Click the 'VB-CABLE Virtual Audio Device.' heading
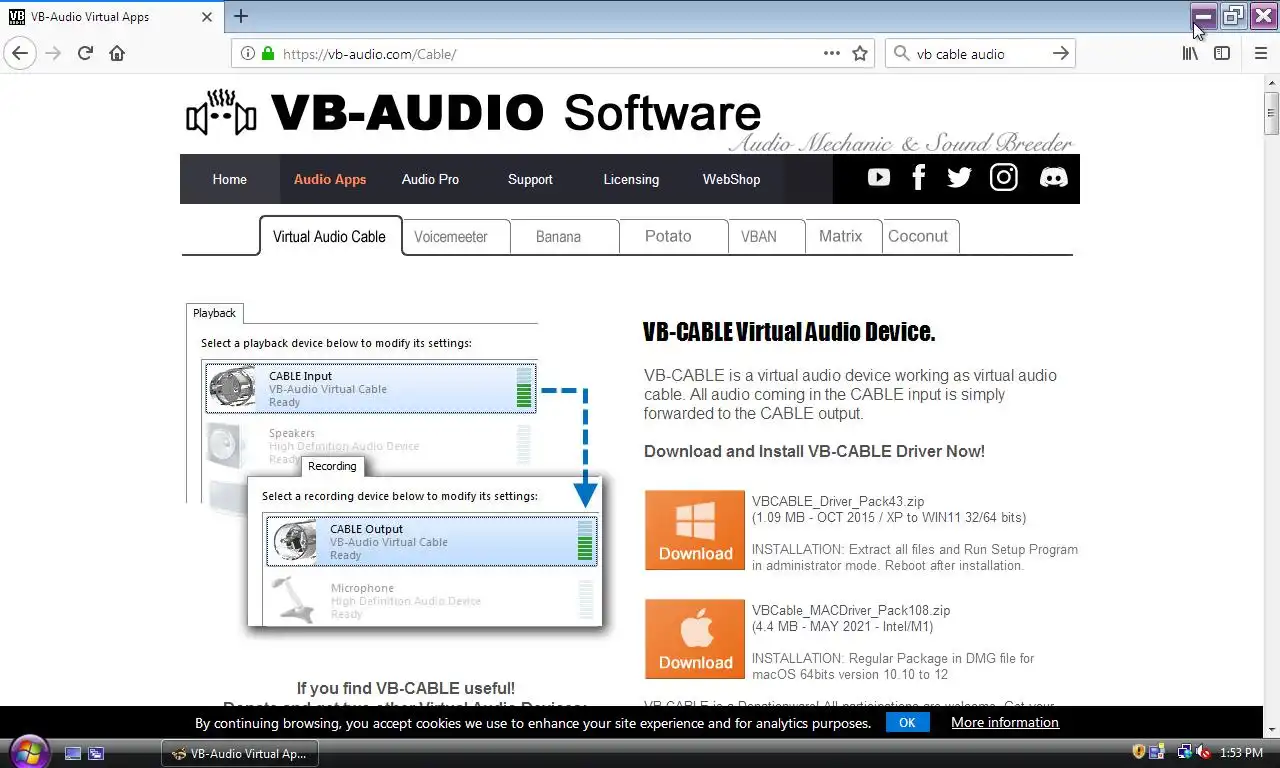 (789, 333)
